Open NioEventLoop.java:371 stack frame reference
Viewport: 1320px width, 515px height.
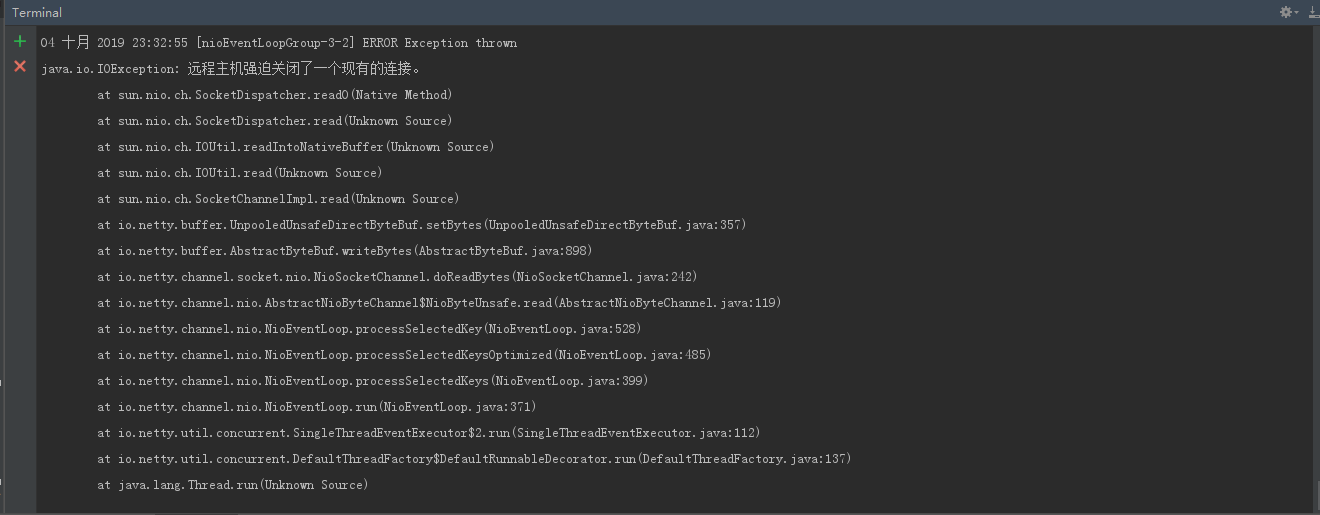click(457, 407)
